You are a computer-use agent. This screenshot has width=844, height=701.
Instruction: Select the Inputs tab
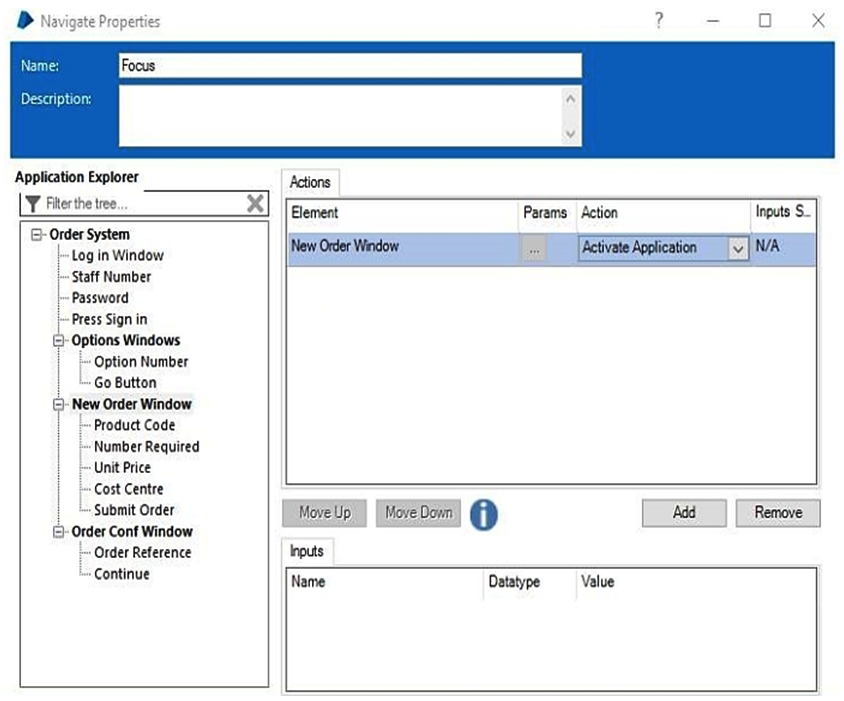(x=307, y=551)
